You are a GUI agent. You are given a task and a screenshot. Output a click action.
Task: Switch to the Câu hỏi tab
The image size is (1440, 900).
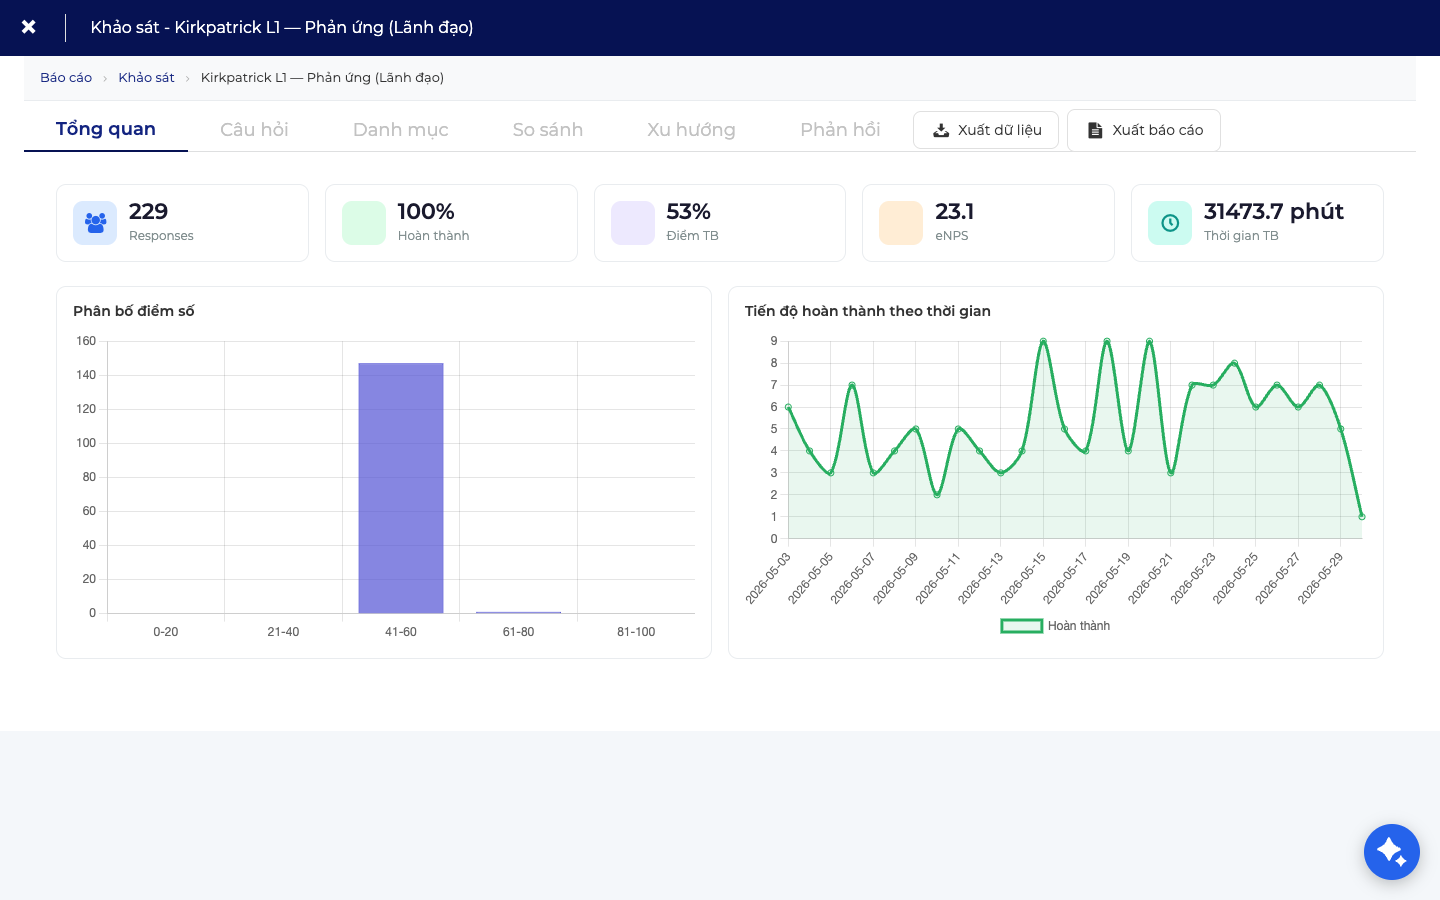coord(254,130)
